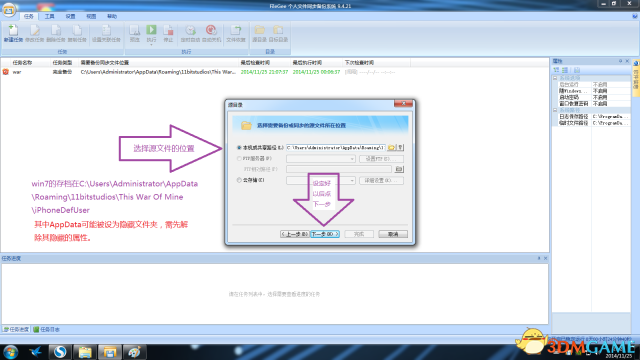Click the FTP initial path browse icon
640x360 pixels.
pos(399,169)
